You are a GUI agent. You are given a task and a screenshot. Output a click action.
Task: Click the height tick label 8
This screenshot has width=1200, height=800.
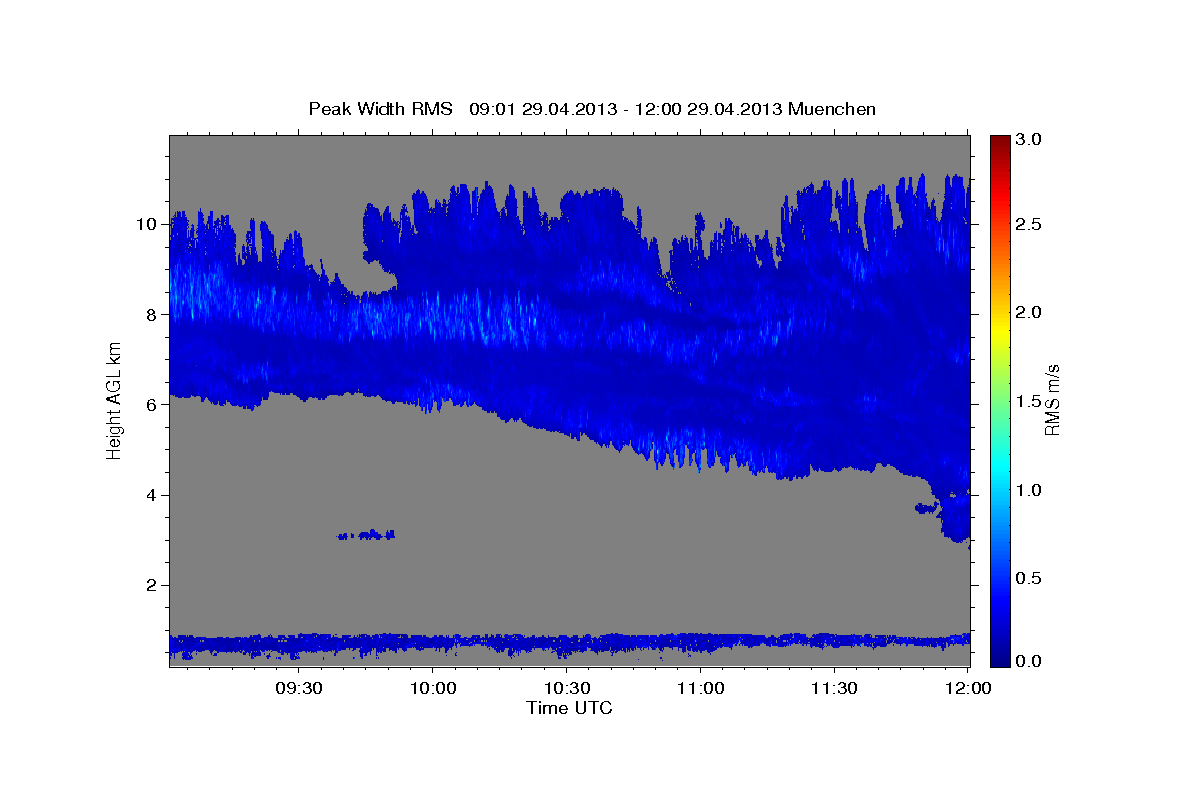pyautogui.click(x=153, y=314)
